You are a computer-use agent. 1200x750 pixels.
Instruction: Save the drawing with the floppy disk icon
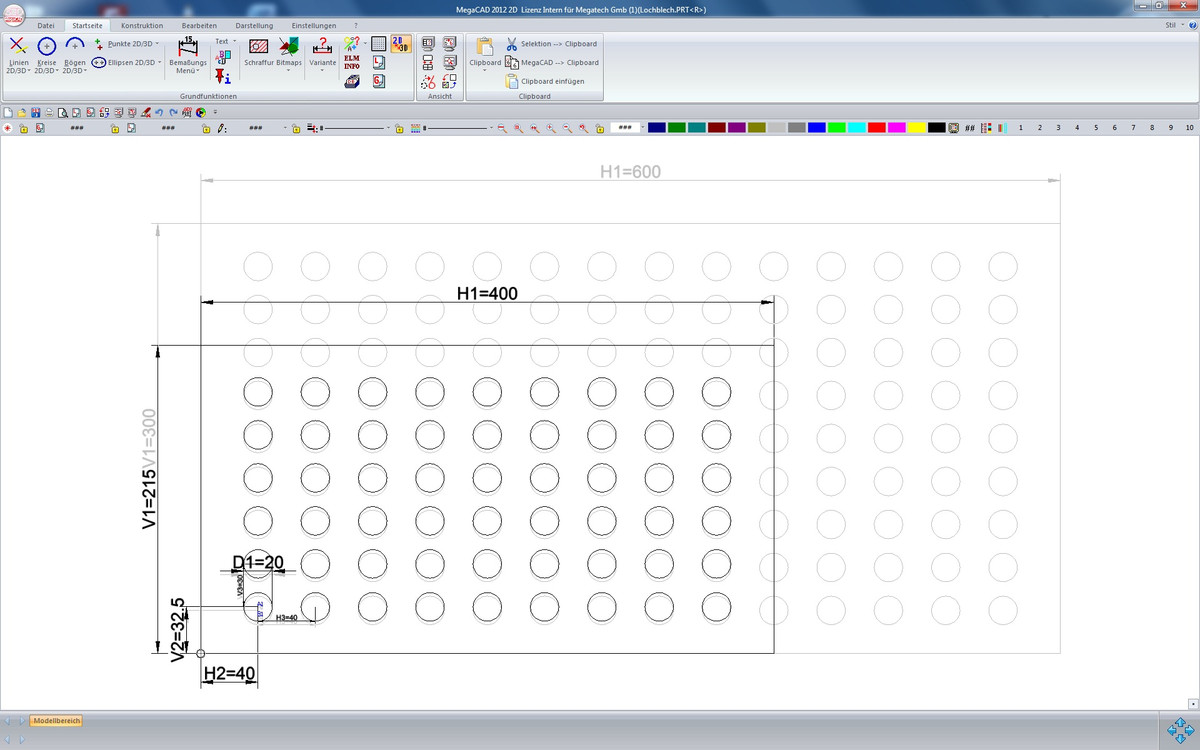coord(36,113)
